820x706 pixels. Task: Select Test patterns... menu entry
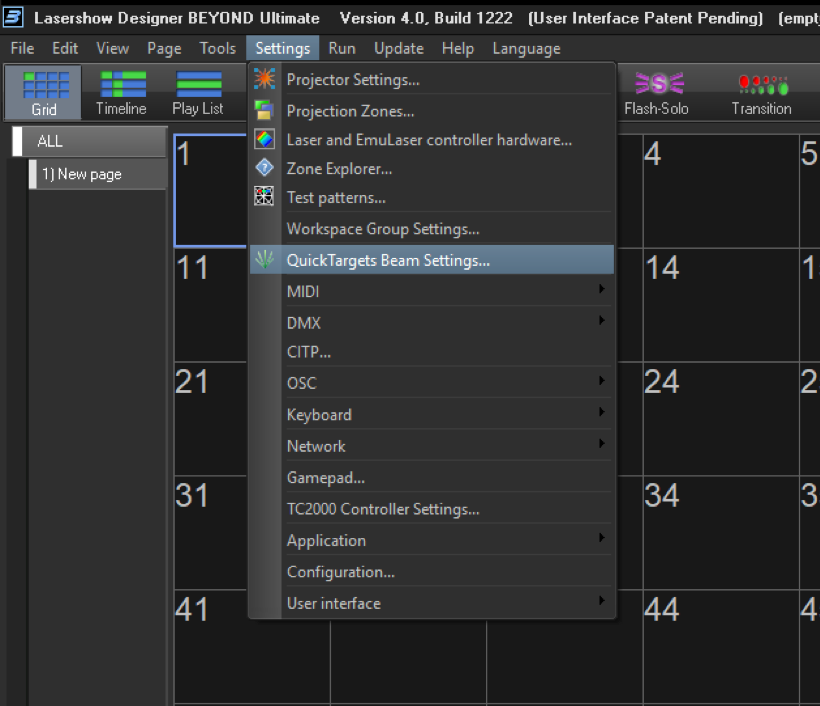(x=432, y=197)
